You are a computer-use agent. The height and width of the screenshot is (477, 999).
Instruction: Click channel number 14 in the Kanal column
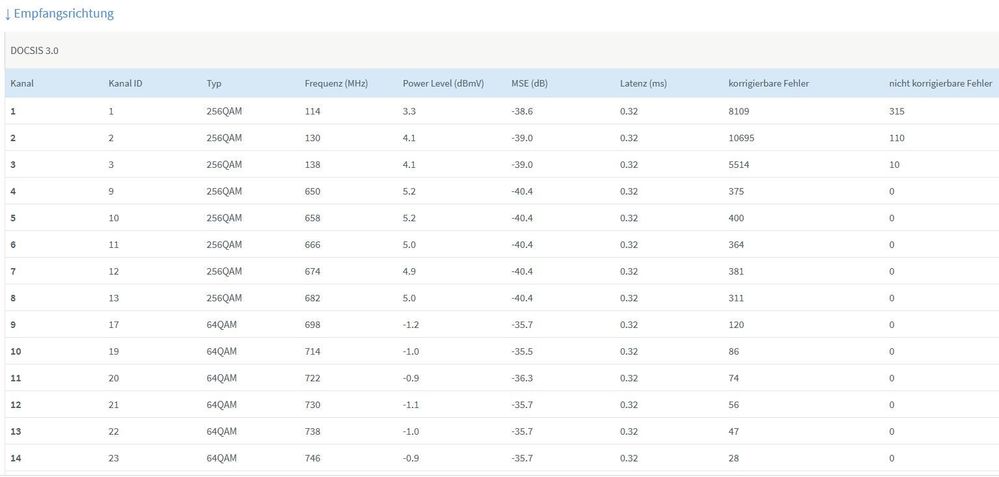tap(16, 458)
